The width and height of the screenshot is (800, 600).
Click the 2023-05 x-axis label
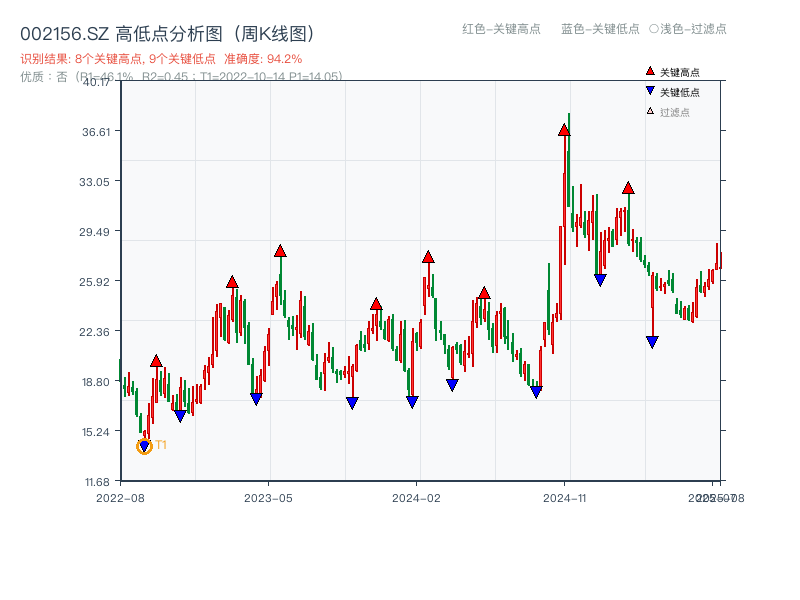pos(268,498)
